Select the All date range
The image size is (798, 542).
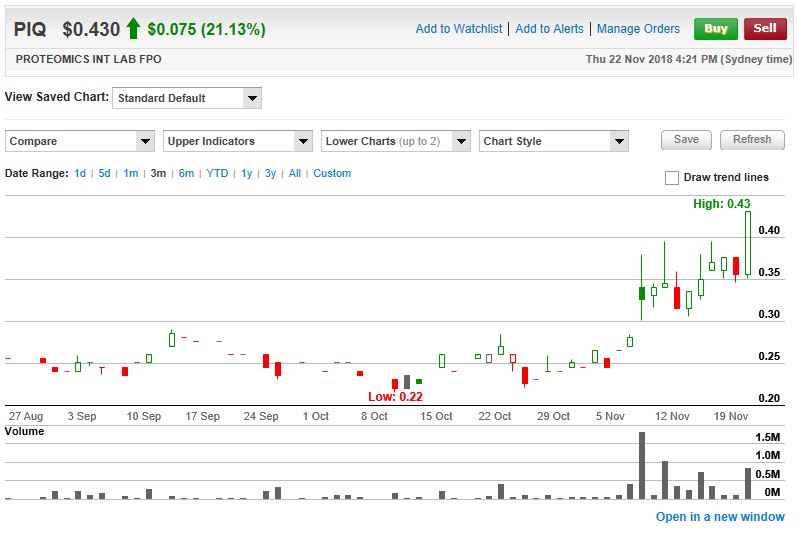point(295,173)
